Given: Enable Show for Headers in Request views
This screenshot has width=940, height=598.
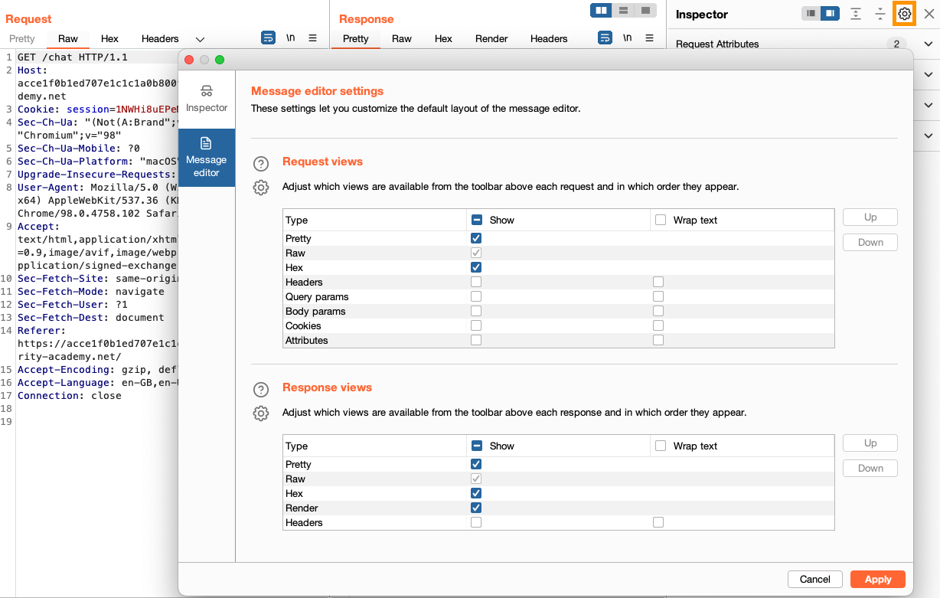Looking at the screenshot, I should (x=476, y=282).
